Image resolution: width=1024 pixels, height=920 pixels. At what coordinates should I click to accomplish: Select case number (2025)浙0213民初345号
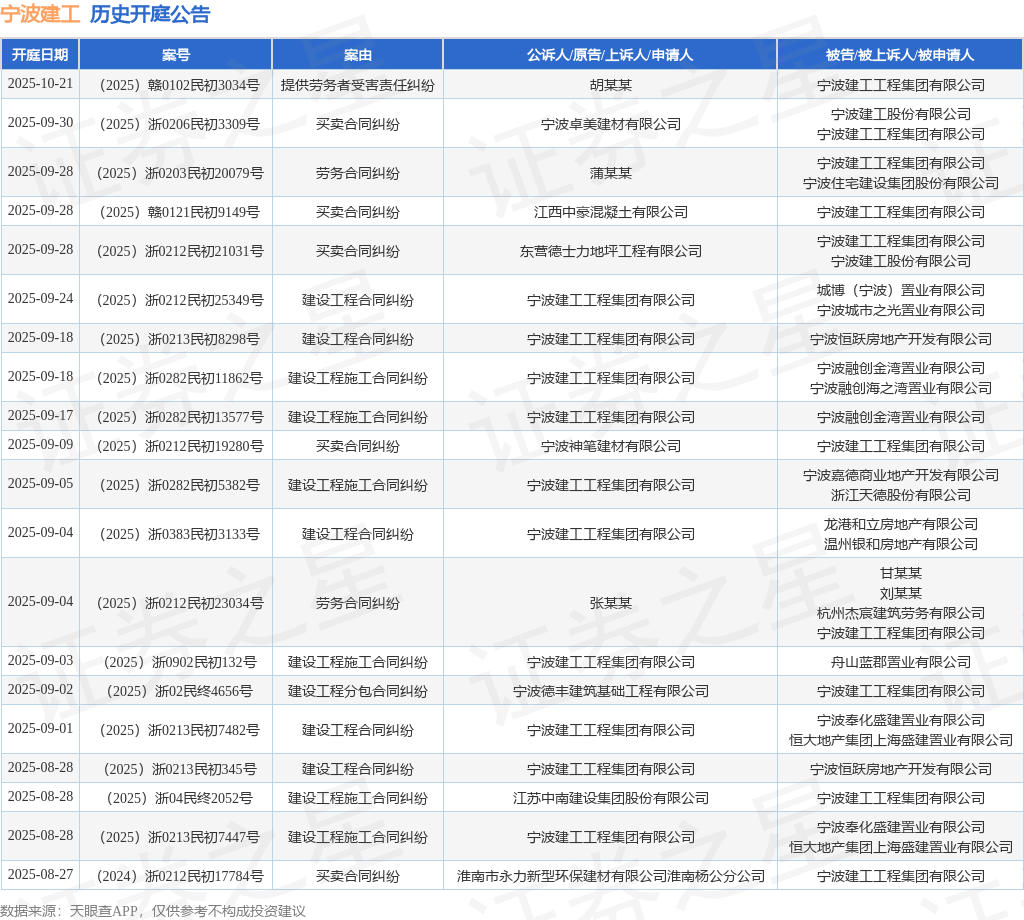180,769
